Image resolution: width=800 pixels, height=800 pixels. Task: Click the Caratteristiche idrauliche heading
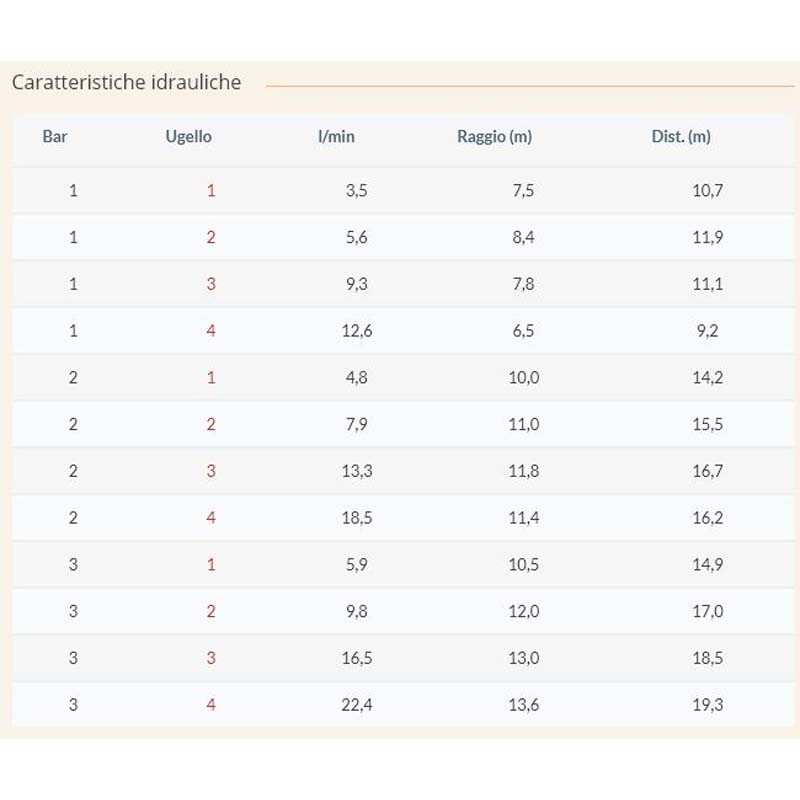click(126, 82)
